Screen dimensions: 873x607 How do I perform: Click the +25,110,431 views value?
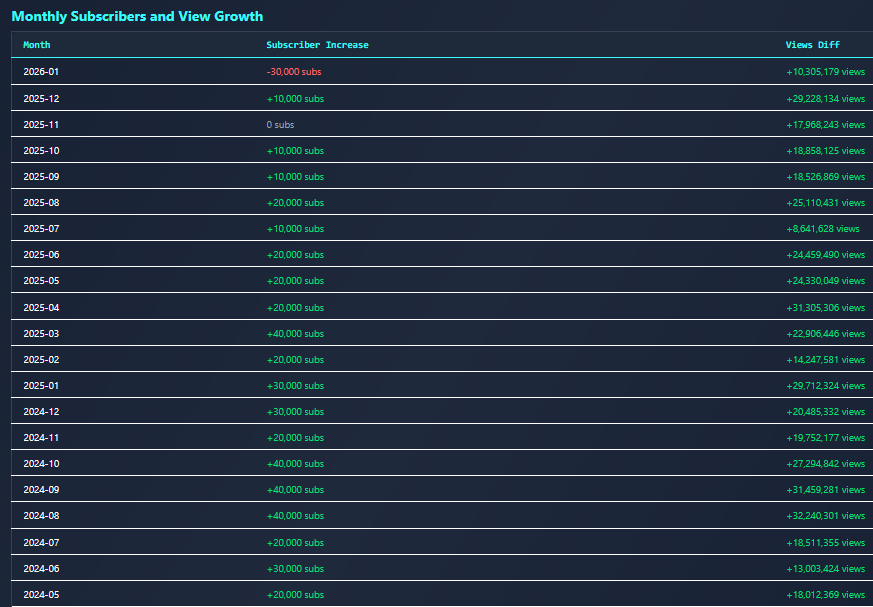coord(826,203)
